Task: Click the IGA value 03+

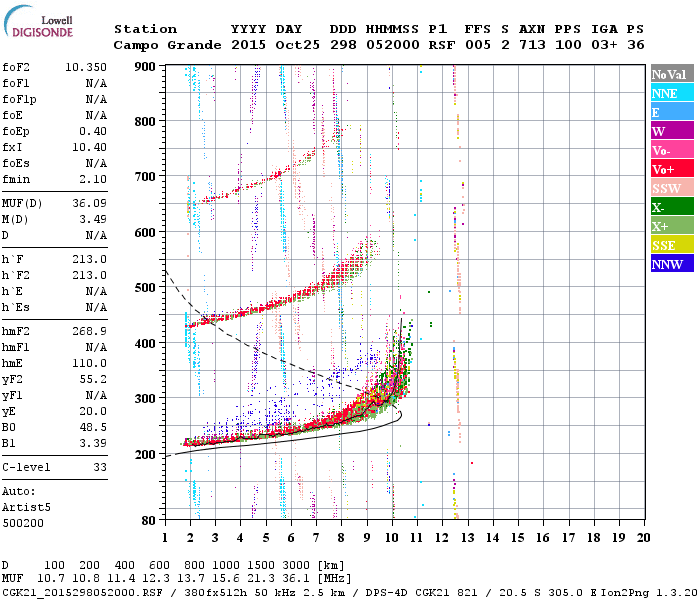Action: (604, 45)
